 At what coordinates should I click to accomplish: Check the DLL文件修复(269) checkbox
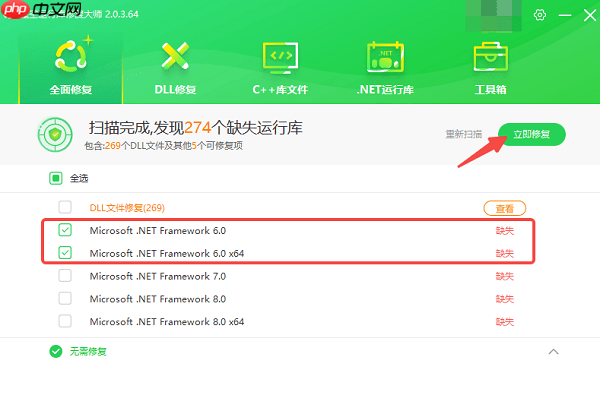[65, 207]
